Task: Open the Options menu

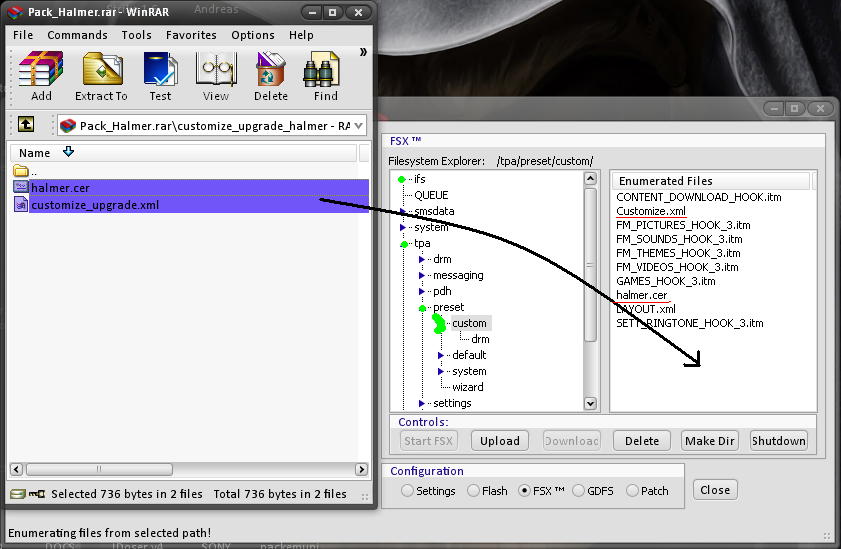Action: pos(253,35)
